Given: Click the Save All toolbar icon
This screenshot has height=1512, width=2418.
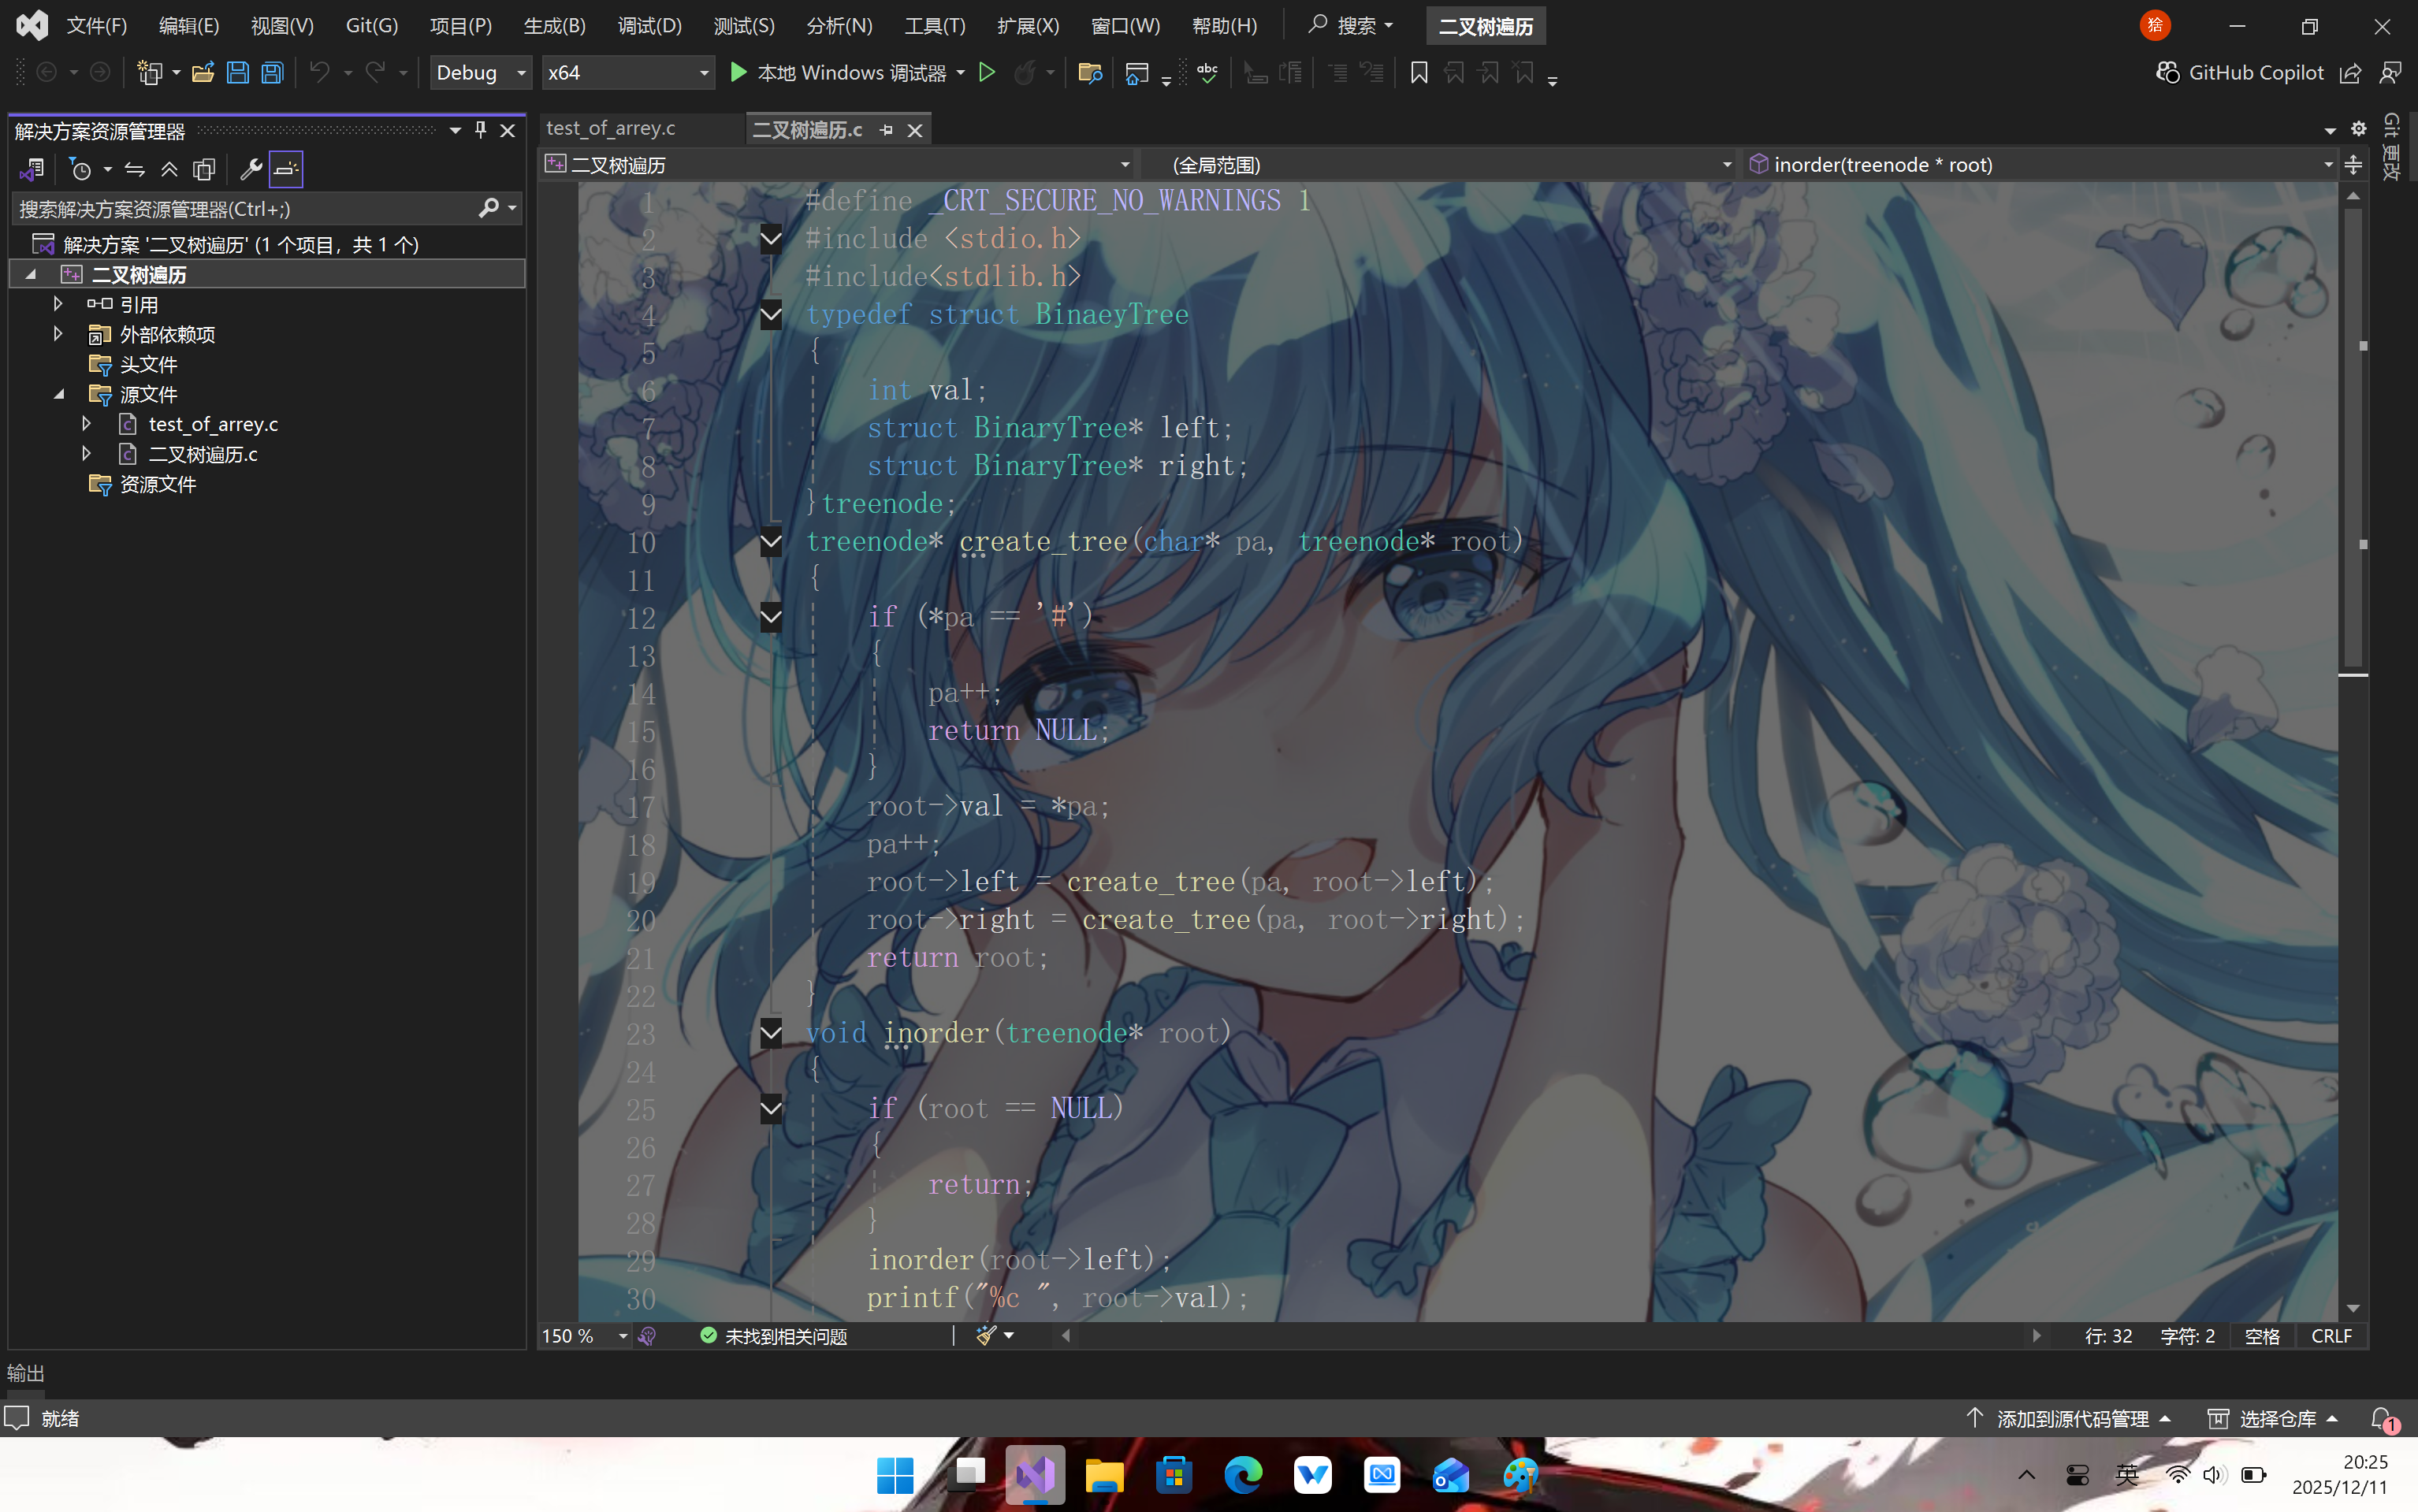Looking at the screenshot, I should tap(272, 73).
